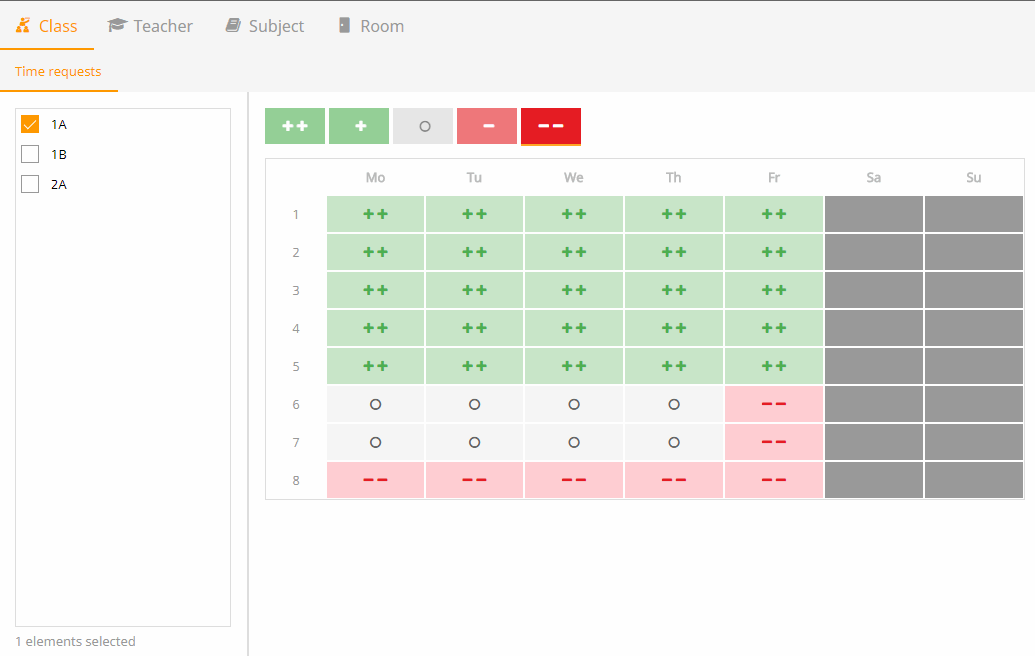
Task: Click Wednesday period 7 neutral cell
Action: [574, 442]
